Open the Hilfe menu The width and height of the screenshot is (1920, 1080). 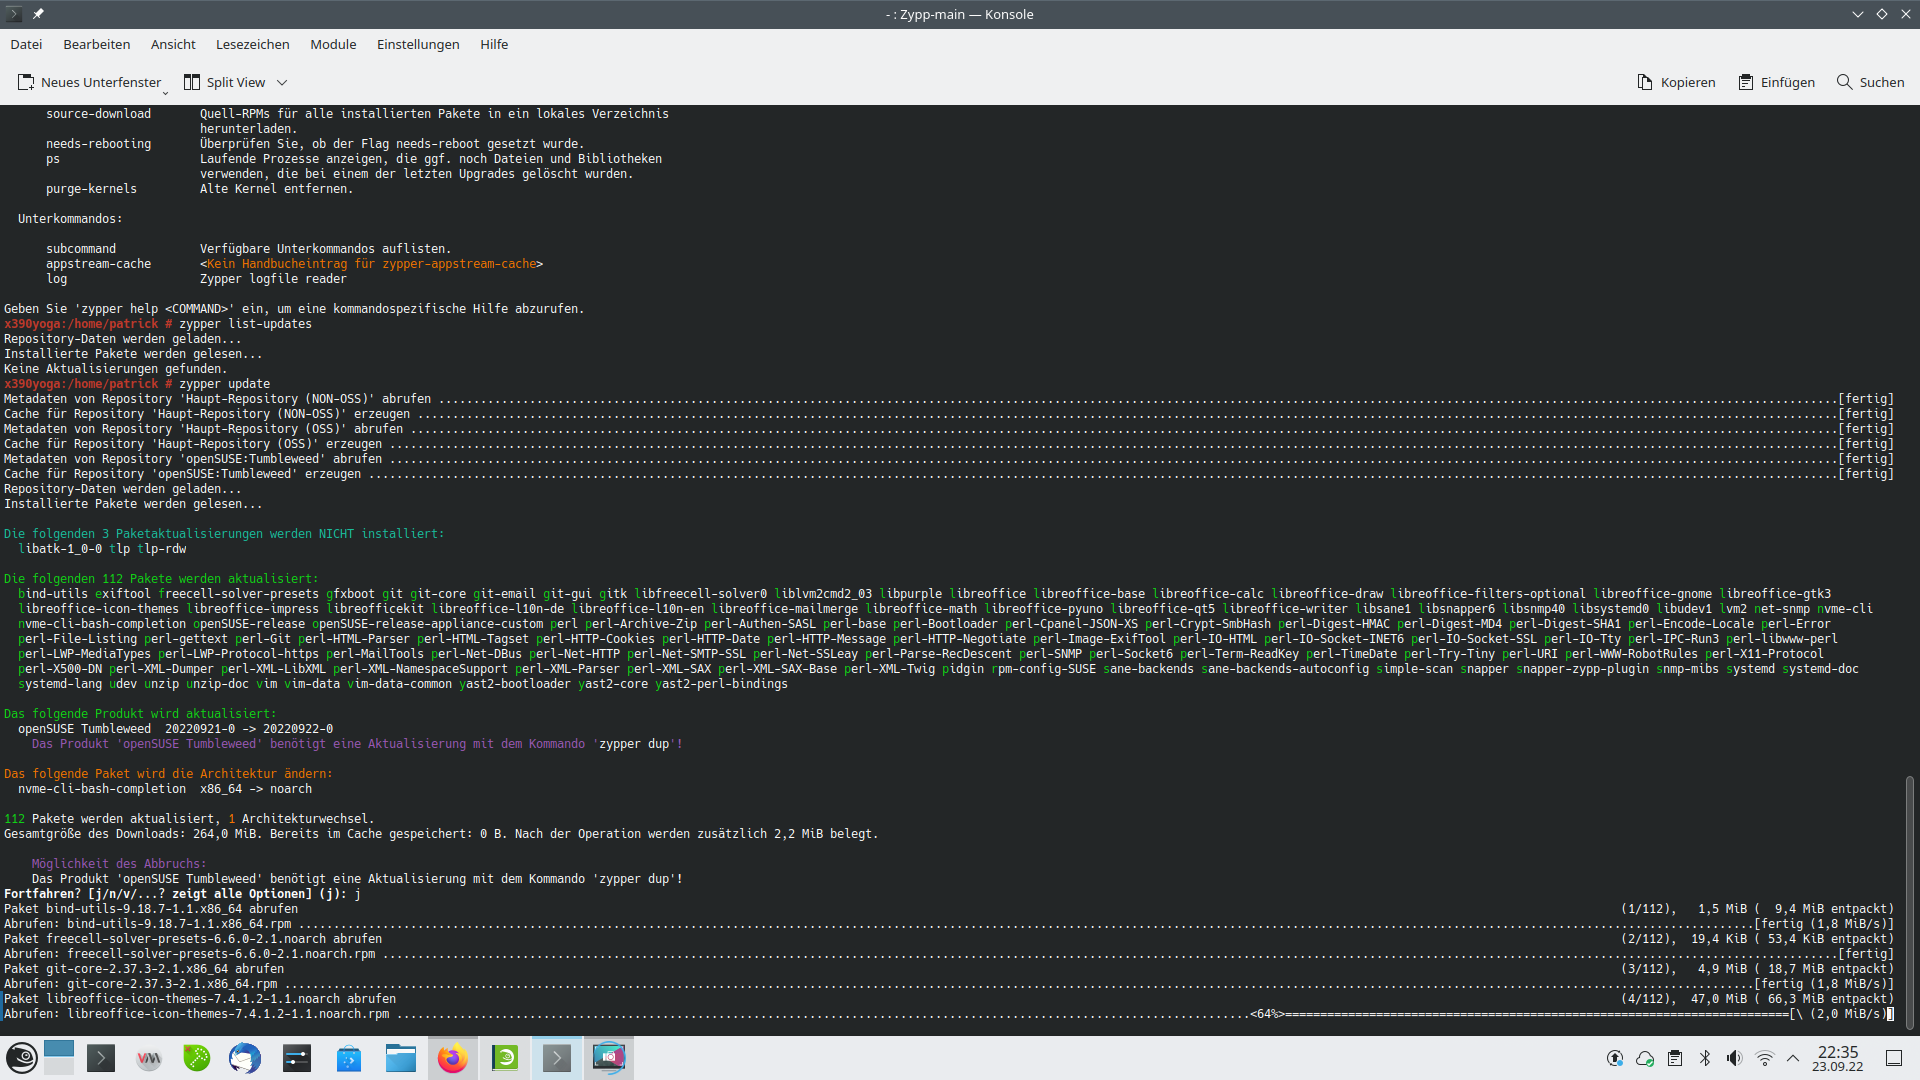coord(494,44)
